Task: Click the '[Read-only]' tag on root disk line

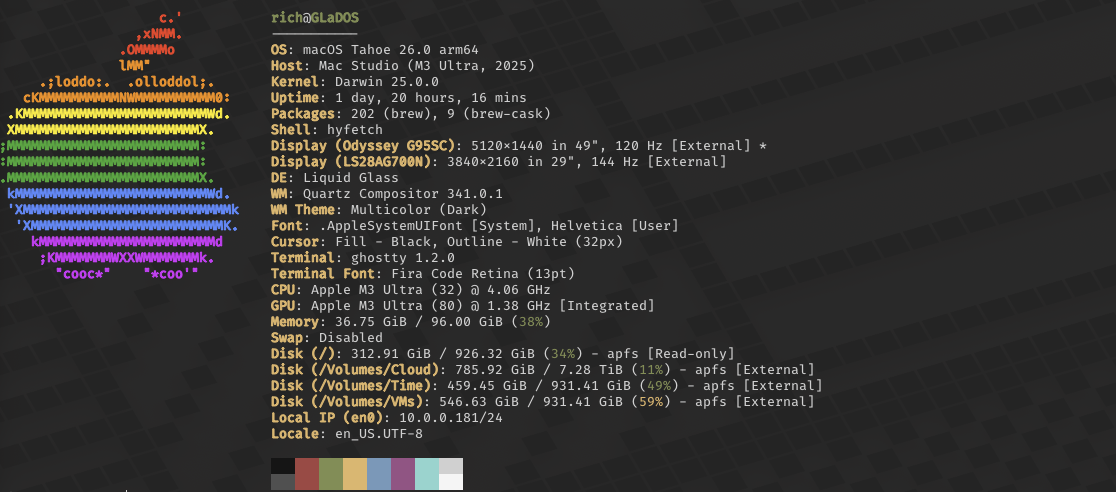Action: 691,354
